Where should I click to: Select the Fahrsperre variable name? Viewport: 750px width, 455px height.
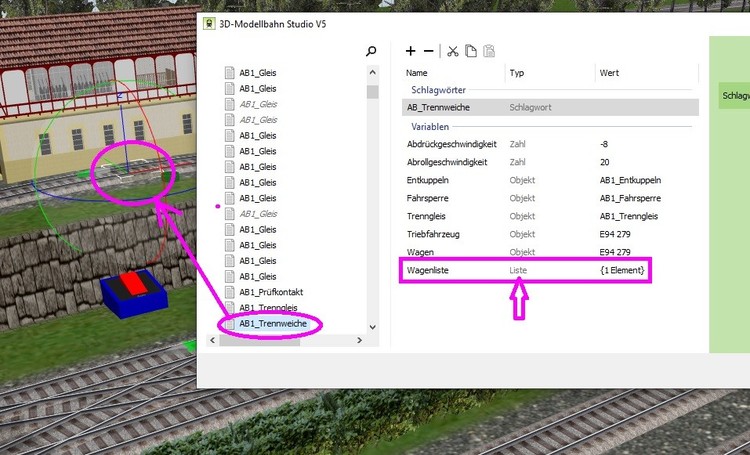point(427,198)
